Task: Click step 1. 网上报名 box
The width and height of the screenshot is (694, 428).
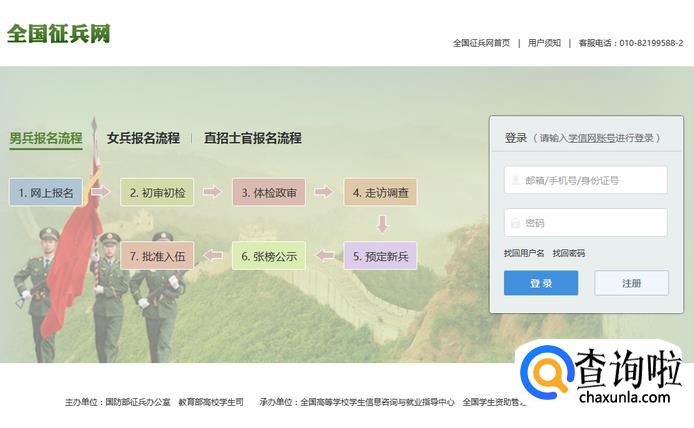Action: click(x=46, y=193)
